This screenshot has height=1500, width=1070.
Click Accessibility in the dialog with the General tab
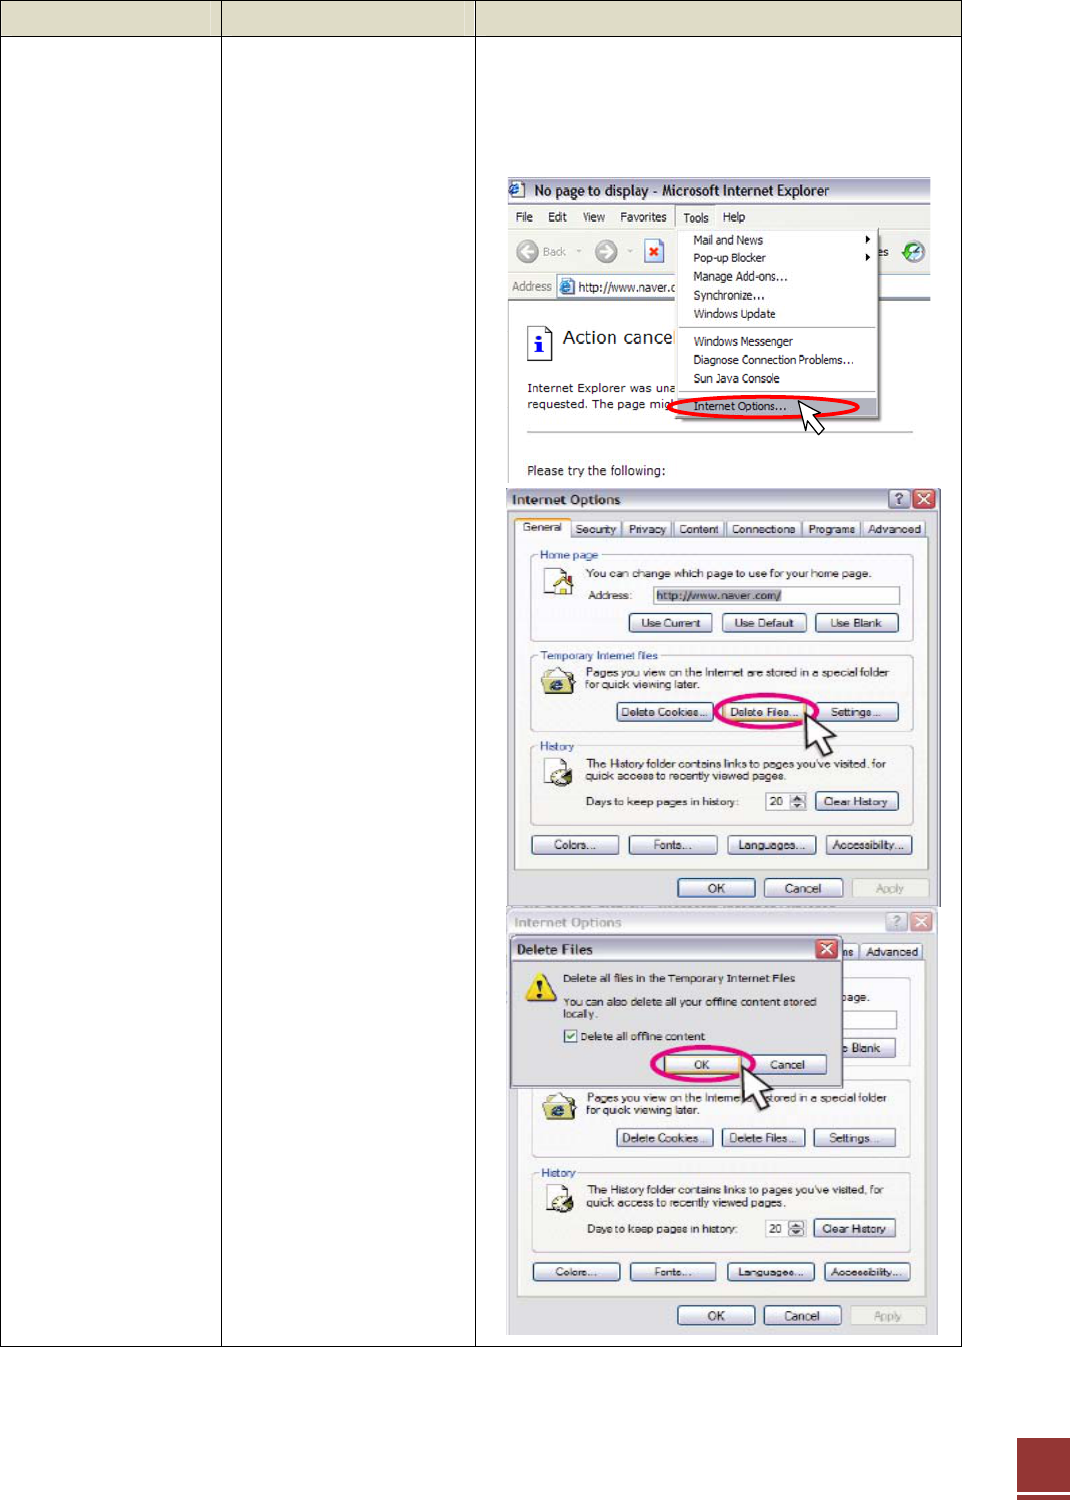(x=868, y=845)
